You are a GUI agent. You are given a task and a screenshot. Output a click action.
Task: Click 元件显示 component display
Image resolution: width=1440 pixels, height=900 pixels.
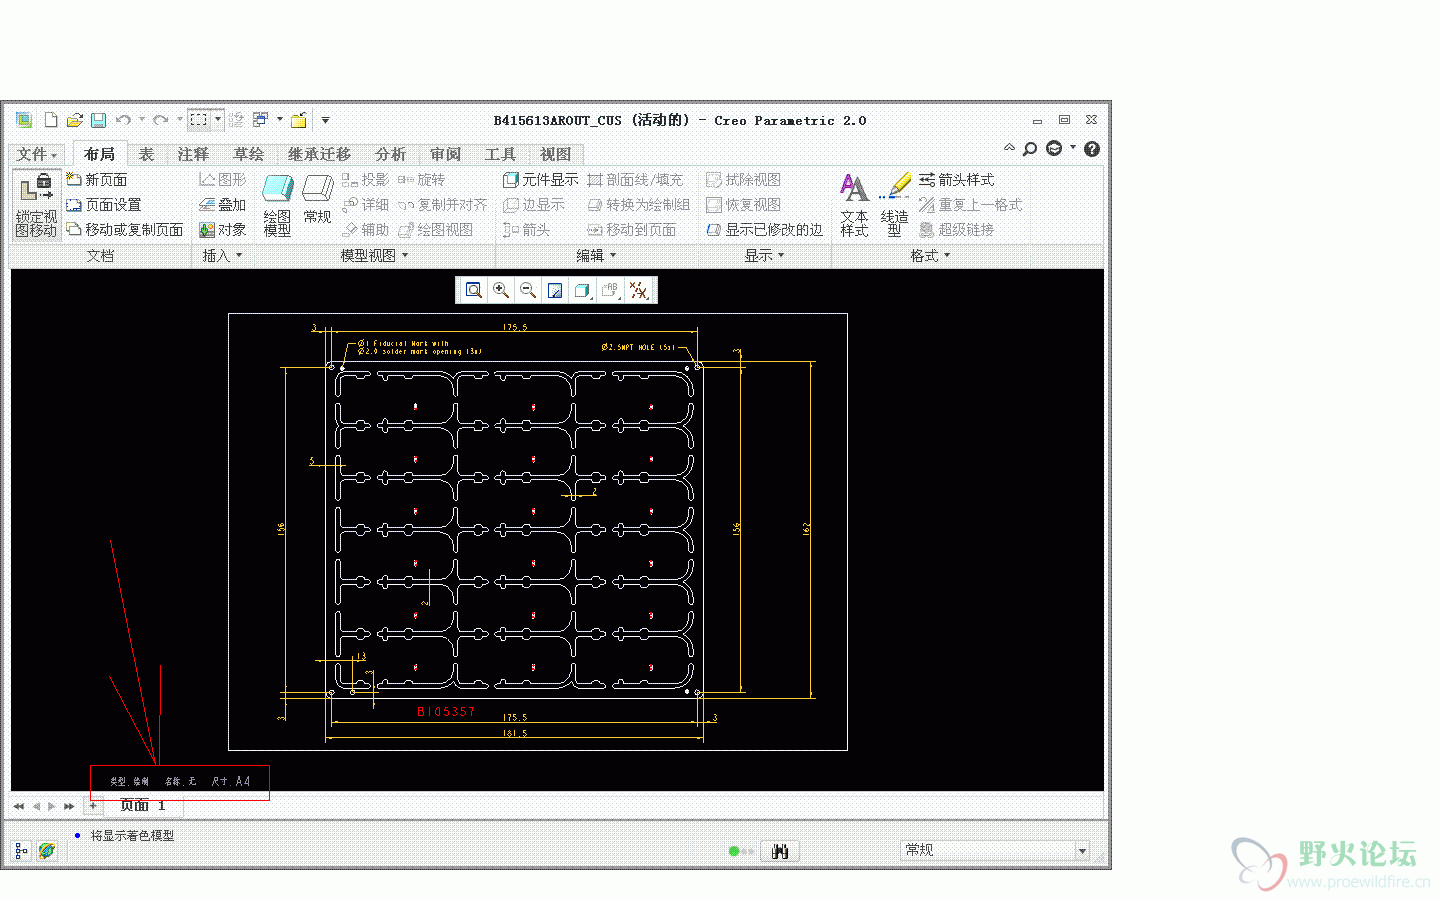[540, 179]
